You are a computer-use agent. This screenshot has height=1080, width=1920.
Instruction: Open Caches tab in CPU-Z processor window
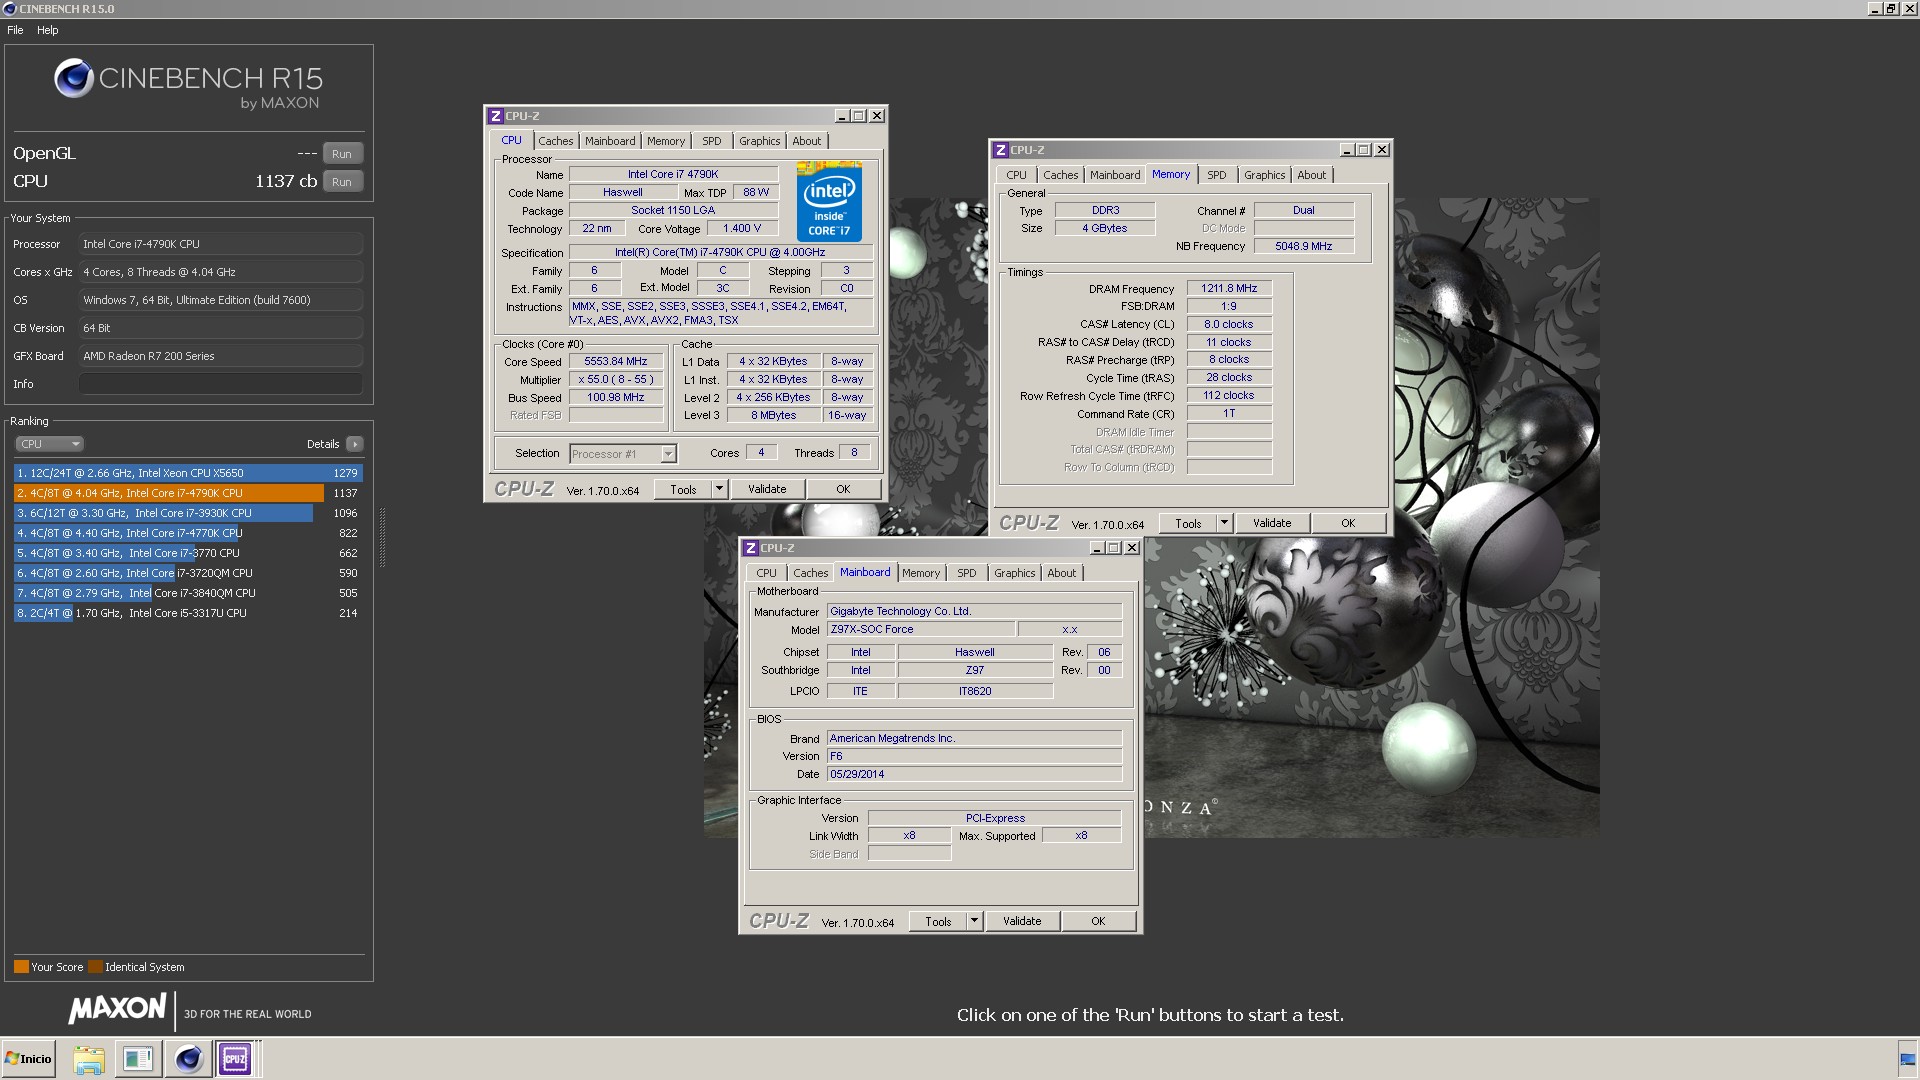pyautogui.click(x=556, y=141)
